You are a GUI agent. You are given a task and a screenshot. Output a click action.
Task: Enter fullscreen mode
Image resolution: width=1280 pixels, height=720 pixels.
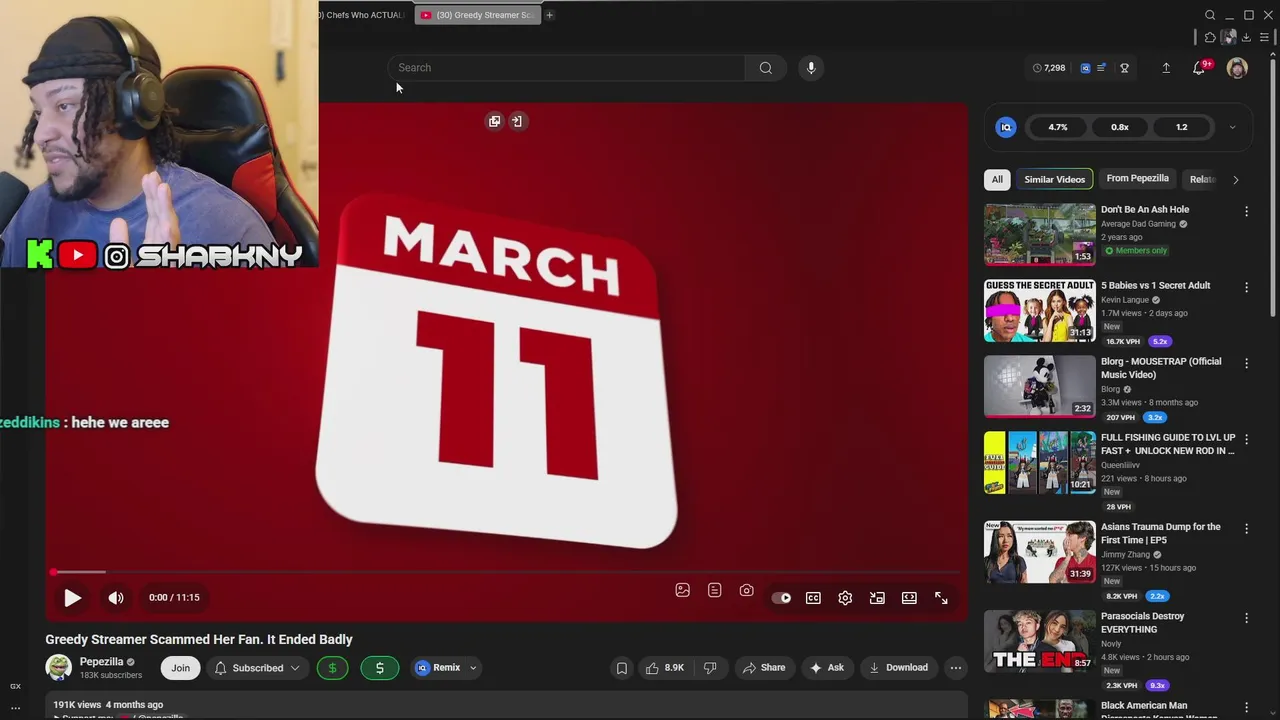pyautogui.click(x=941, y=598)
